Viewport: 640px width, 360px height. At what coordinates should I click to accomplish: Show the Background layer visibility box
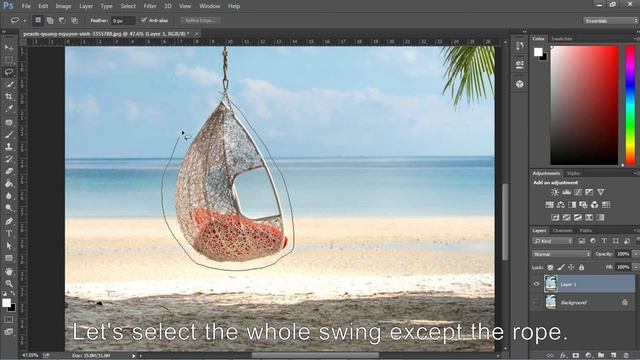[536, 302]
